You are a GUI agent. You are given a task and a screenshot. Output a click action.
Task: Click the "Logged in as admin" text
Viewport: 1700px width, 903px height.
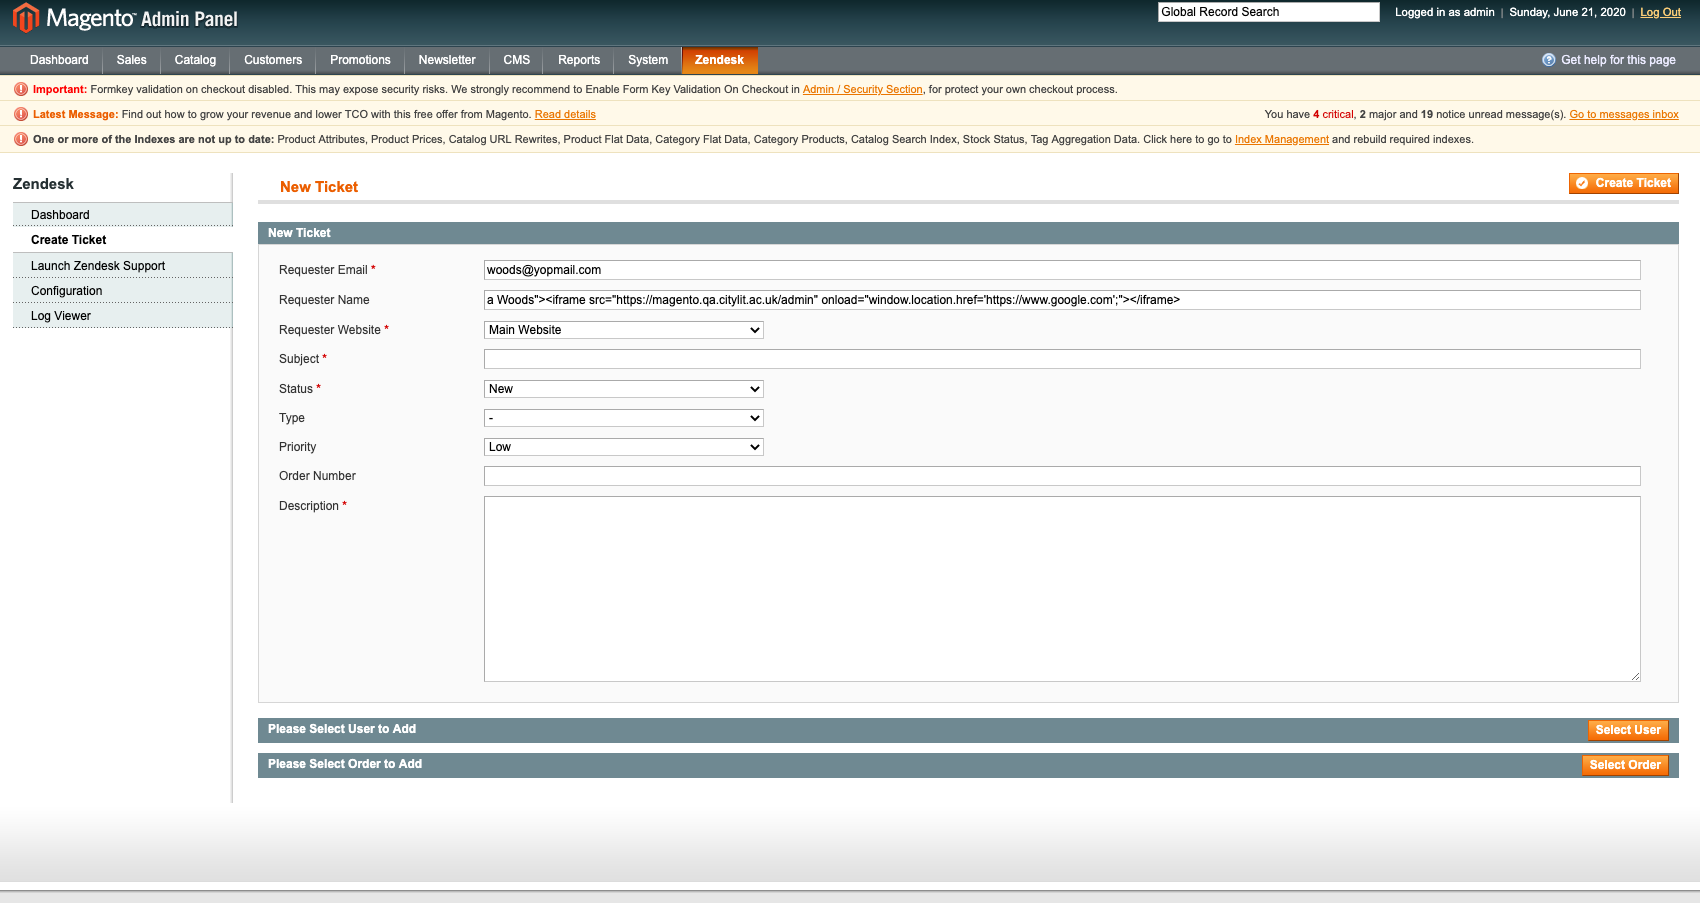[x=1444, y=12]
